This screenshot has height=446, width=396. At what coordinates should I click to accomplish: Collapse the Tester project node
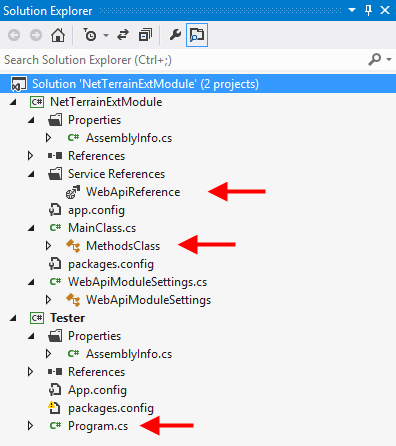click(x=13, y=318)
